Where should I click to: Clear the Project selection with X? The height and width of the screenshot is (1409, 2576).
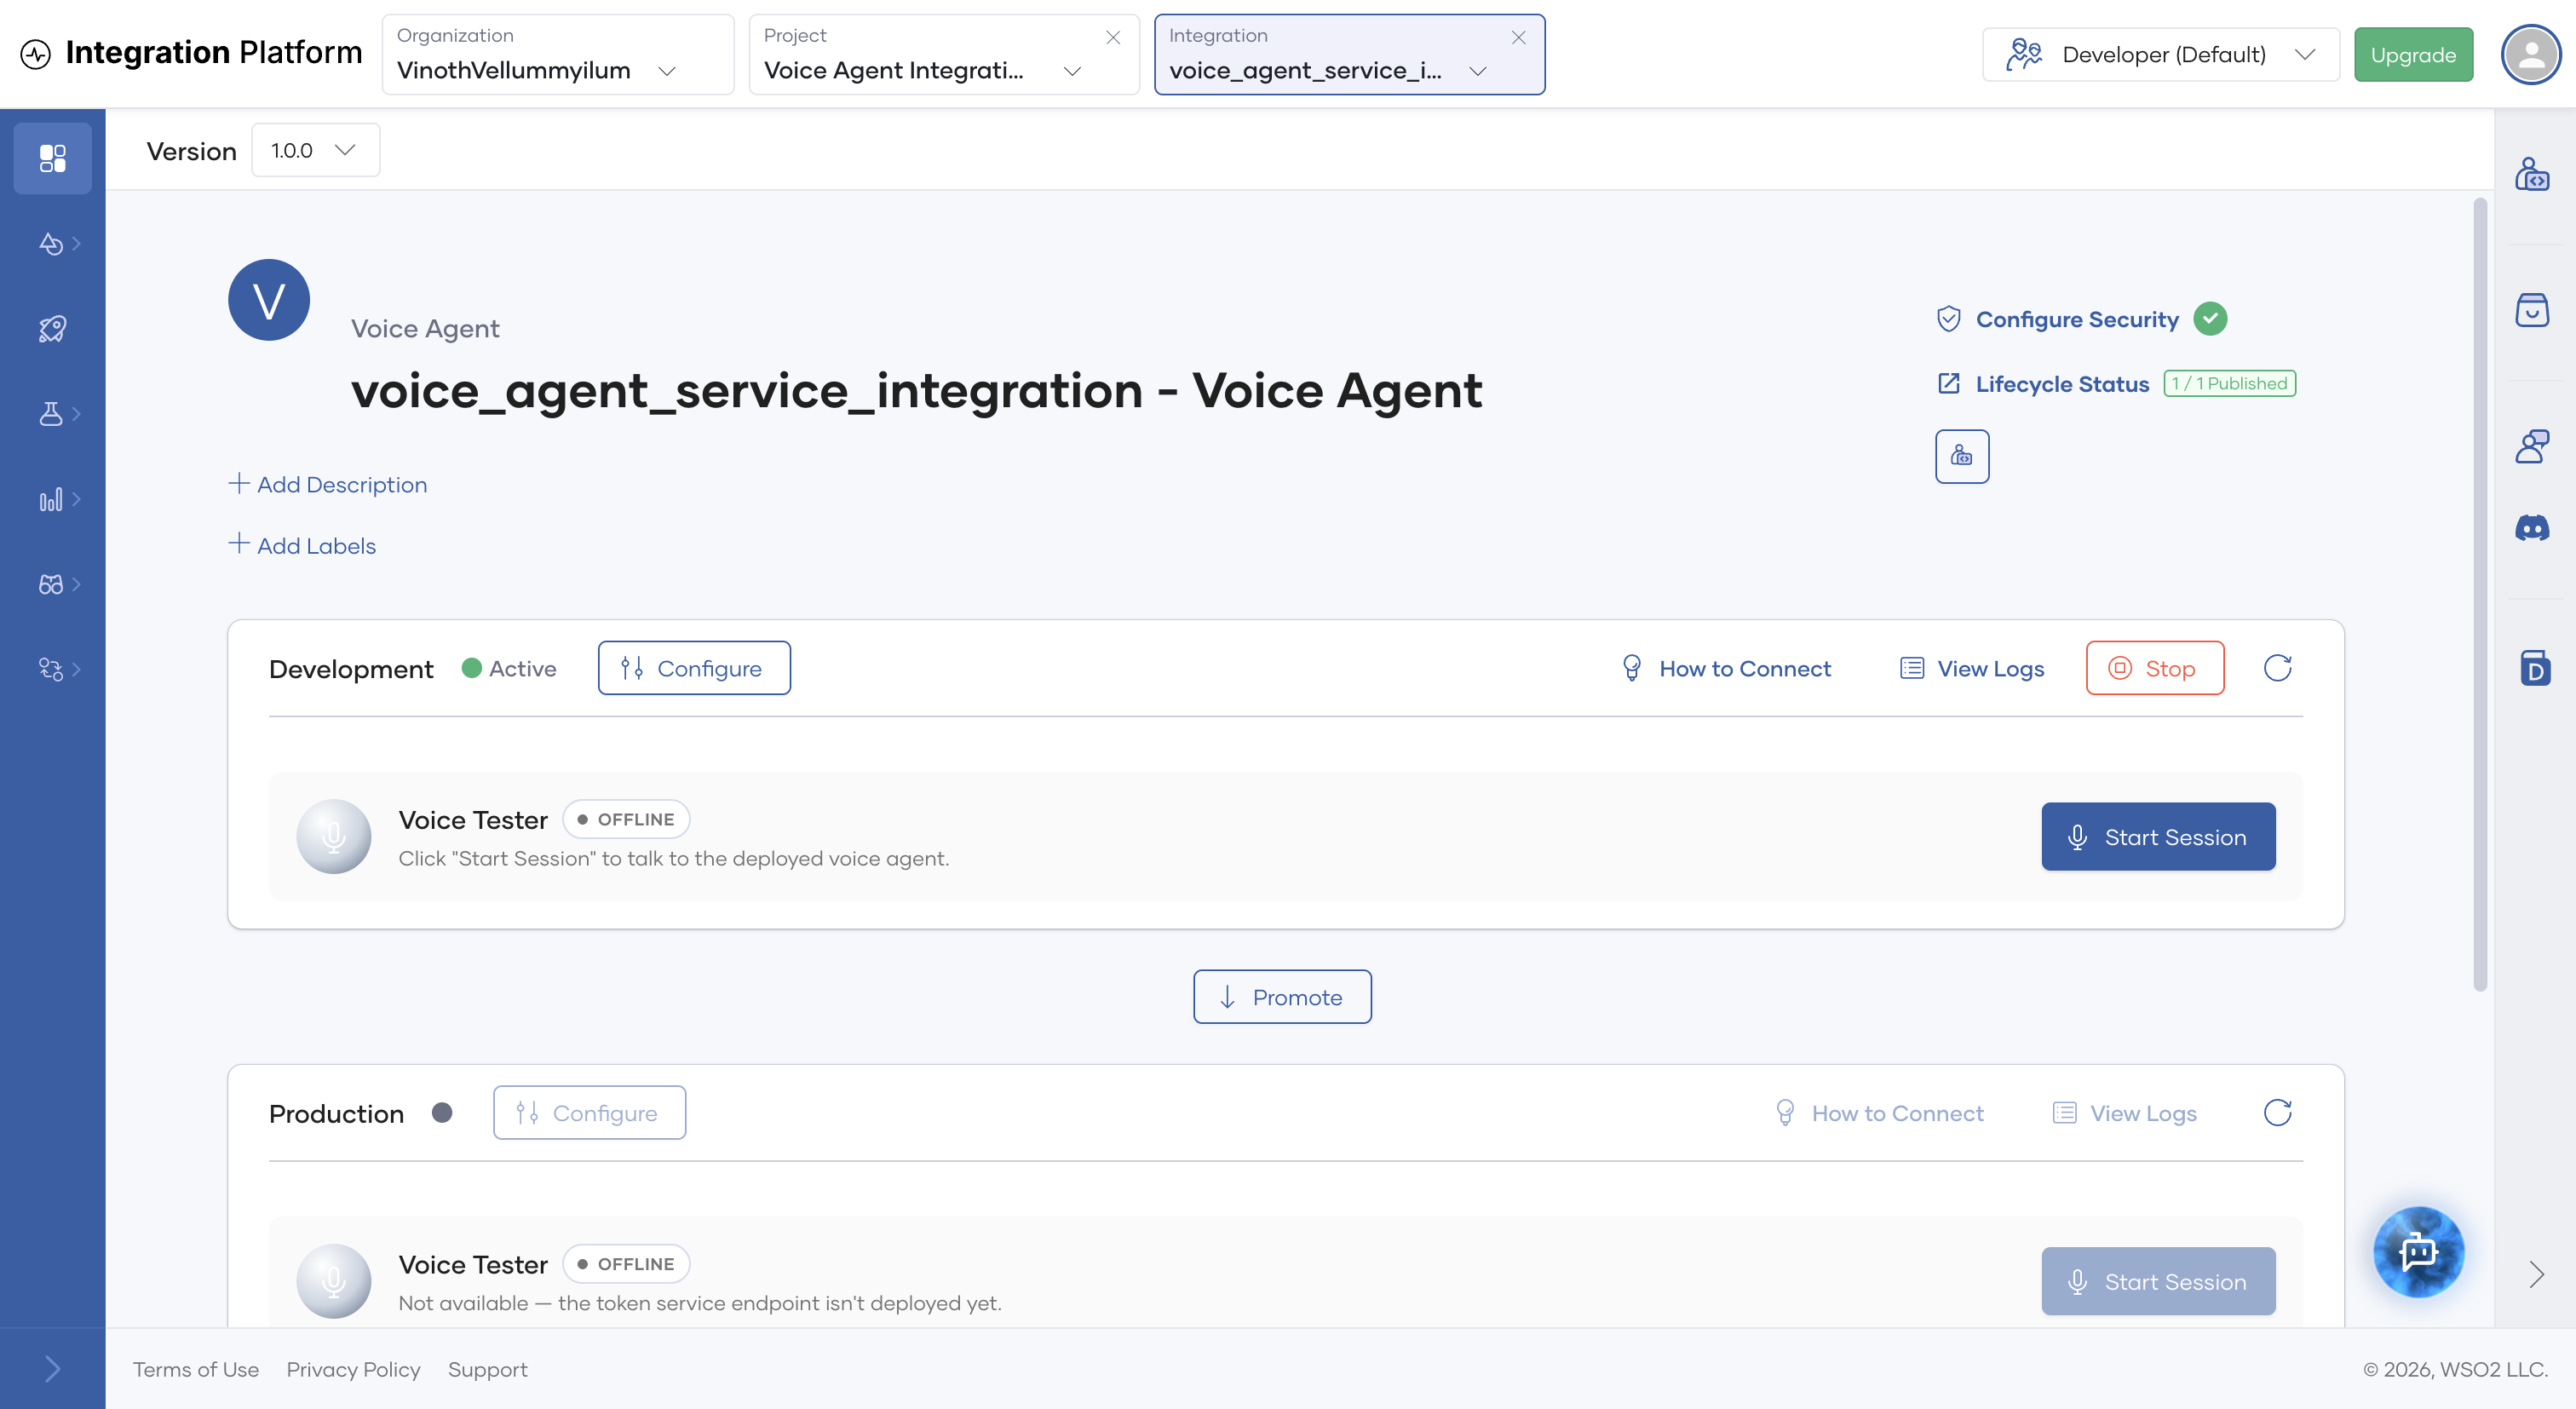coord(1113,37)
